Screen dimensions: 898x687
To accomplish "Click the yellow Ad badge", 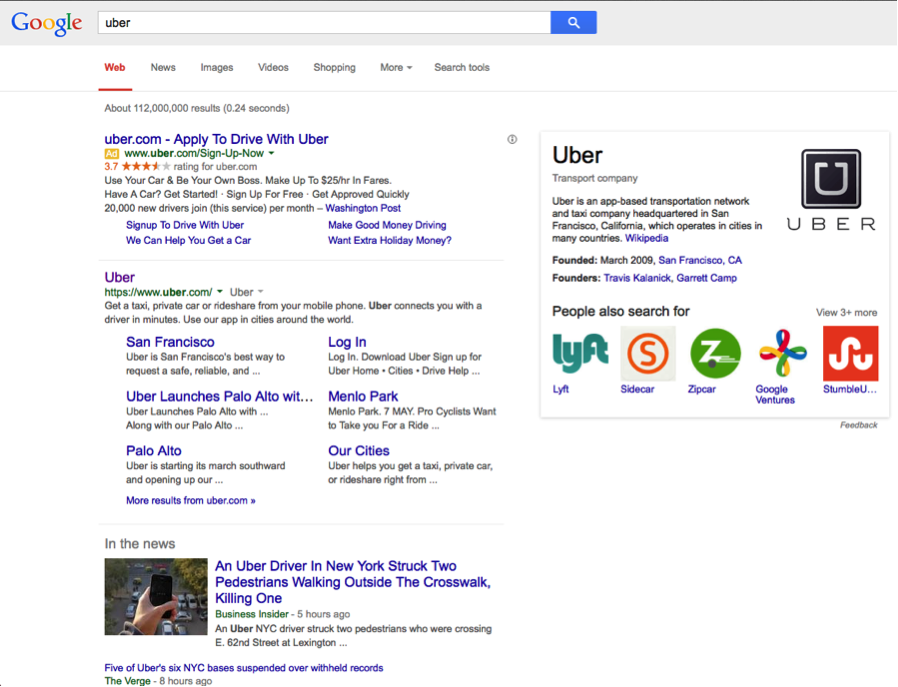I will click(111, 153).
